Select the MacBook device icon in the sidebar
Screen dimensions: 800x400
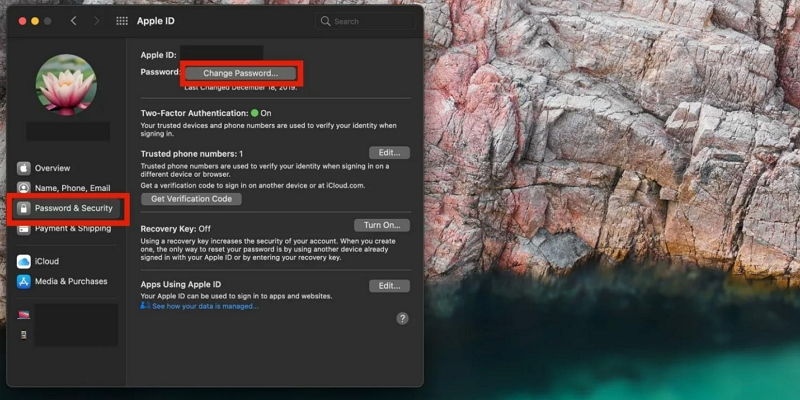pyautogui.click(x=23, y=315)
